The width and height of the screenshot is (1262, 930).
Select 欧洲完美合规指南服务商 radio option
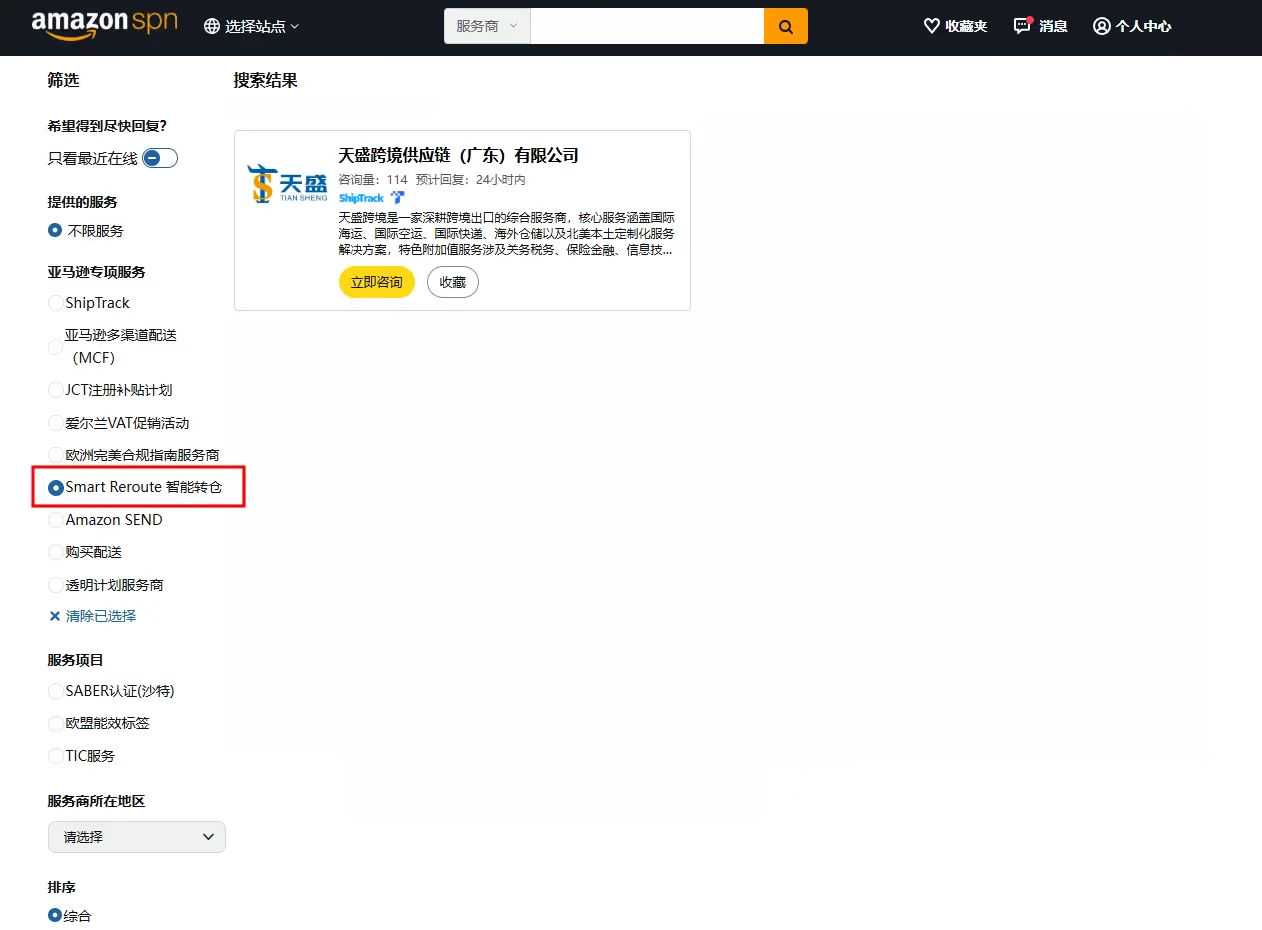pyautogui.click(x=55, y=455)
